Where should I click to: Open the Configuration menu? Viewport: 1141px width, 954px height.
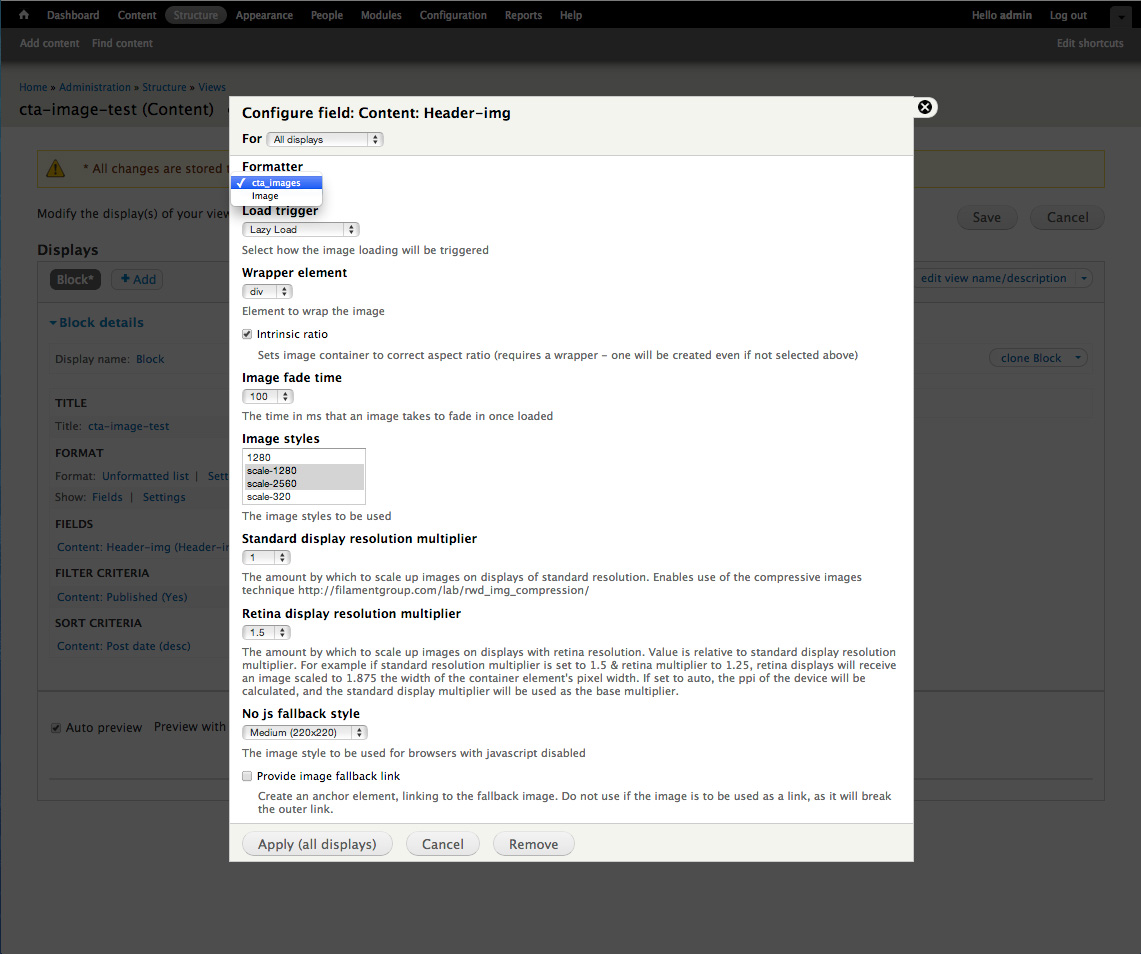(453, 15)
